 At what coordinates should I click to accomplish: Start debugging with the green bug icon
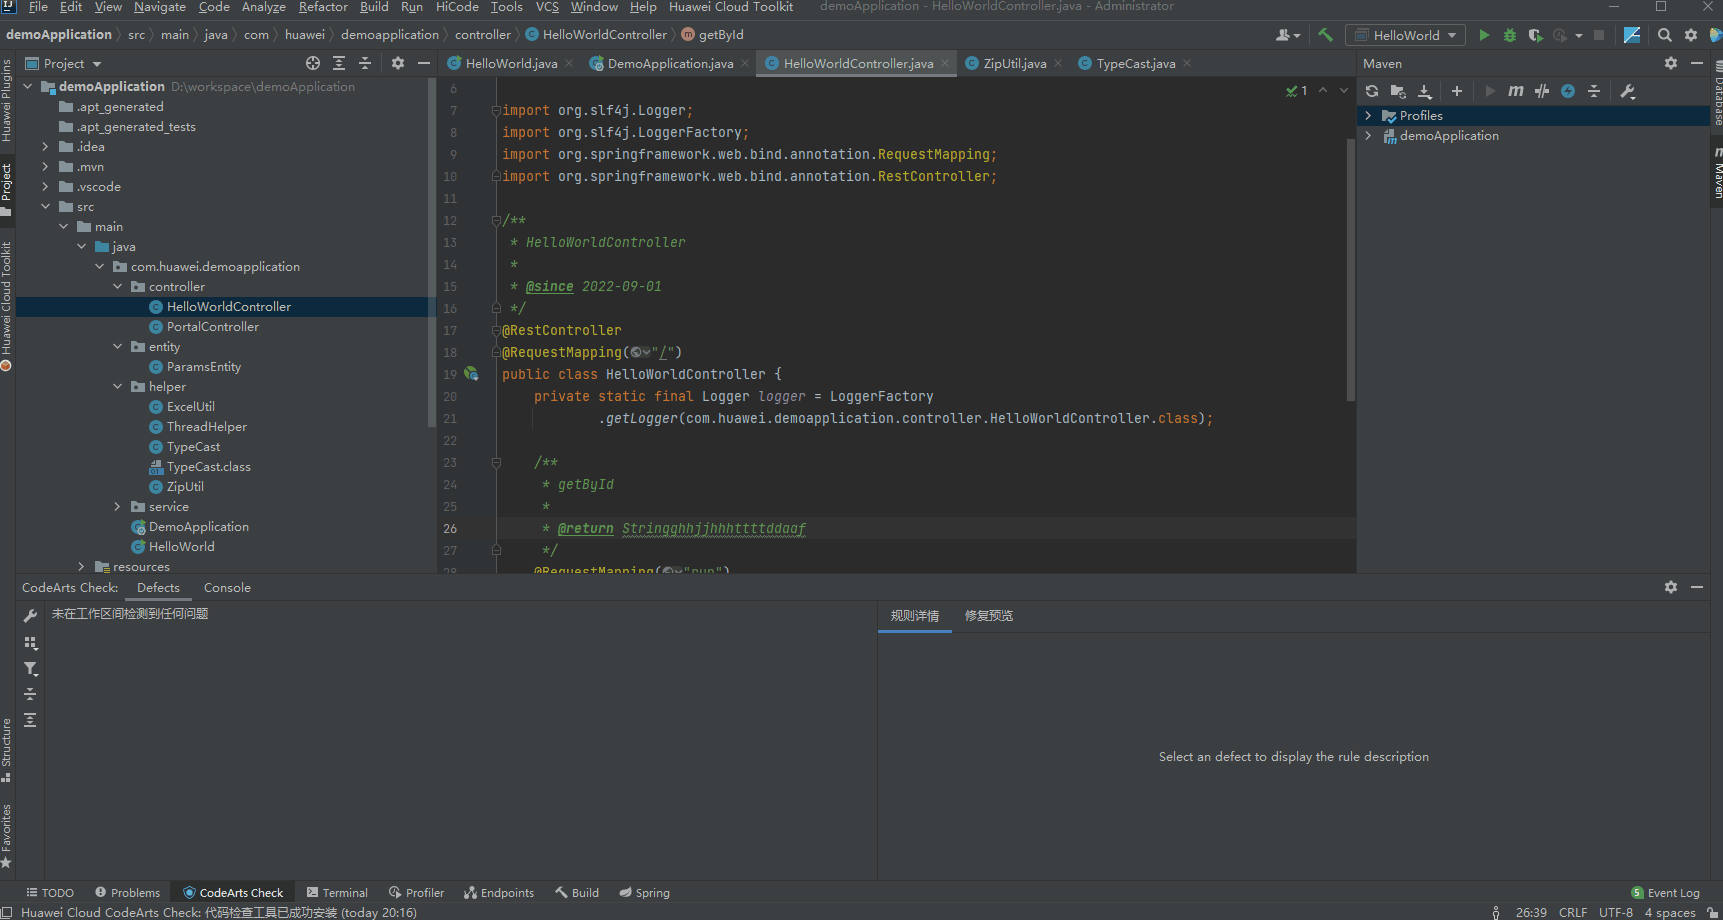point(1510,35)
